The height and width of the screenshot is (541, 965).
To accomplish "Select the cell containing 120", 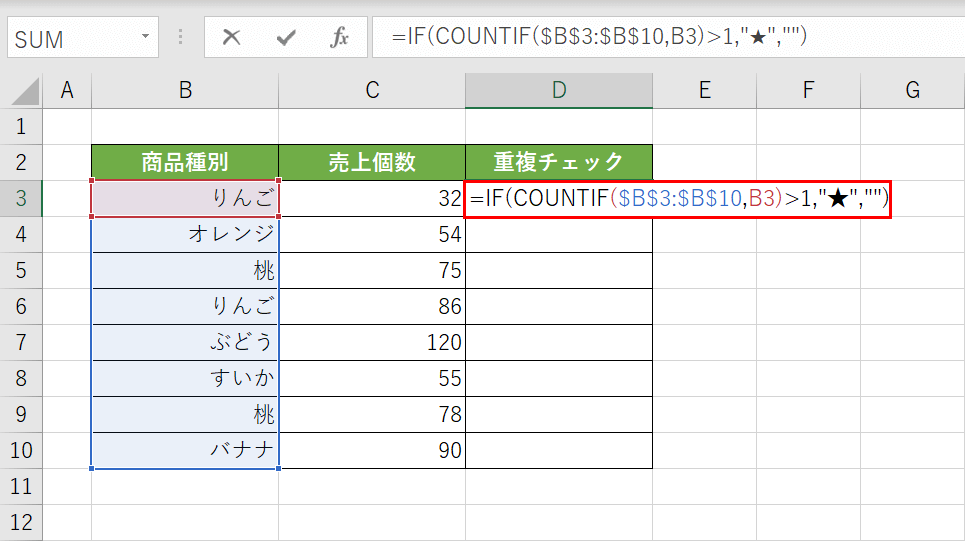I will coord(372,343).
